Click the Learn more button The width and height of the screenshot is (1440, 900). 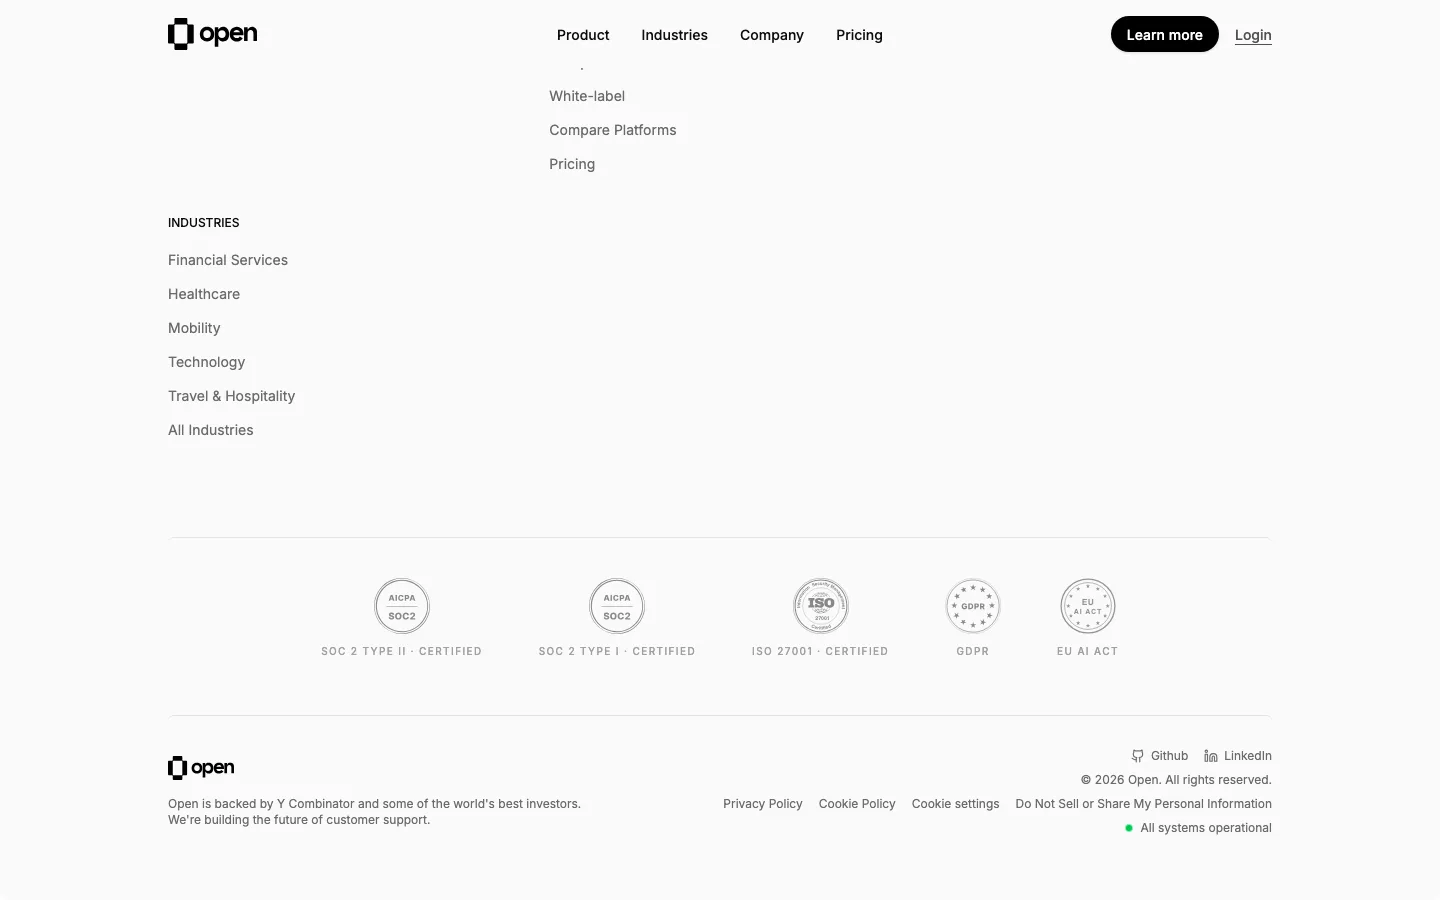[1165, 34]
